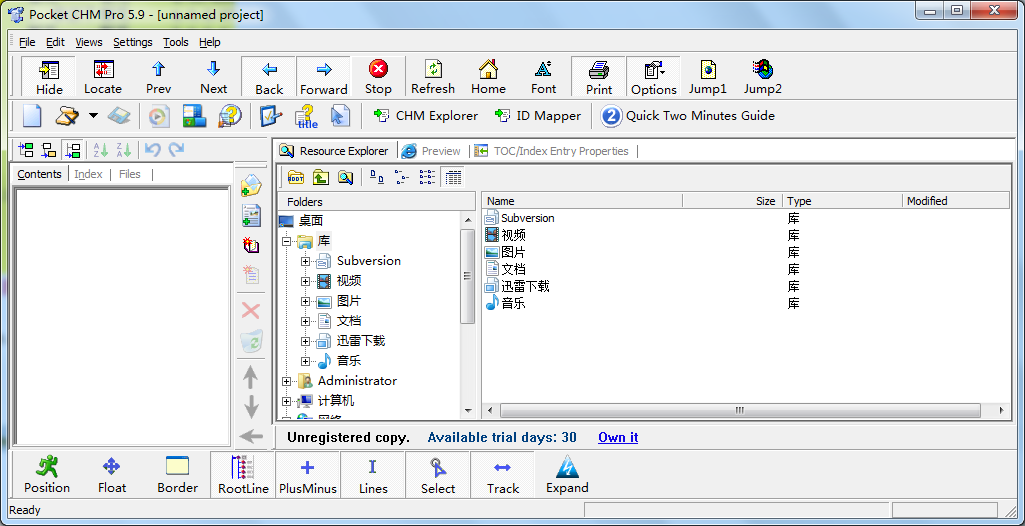Image resolution: width=1025 pixels, height=526 pixels.
Task: Click the horizontal scrollbar in file list
Action: pyautogui.click(x=740, y=410)
